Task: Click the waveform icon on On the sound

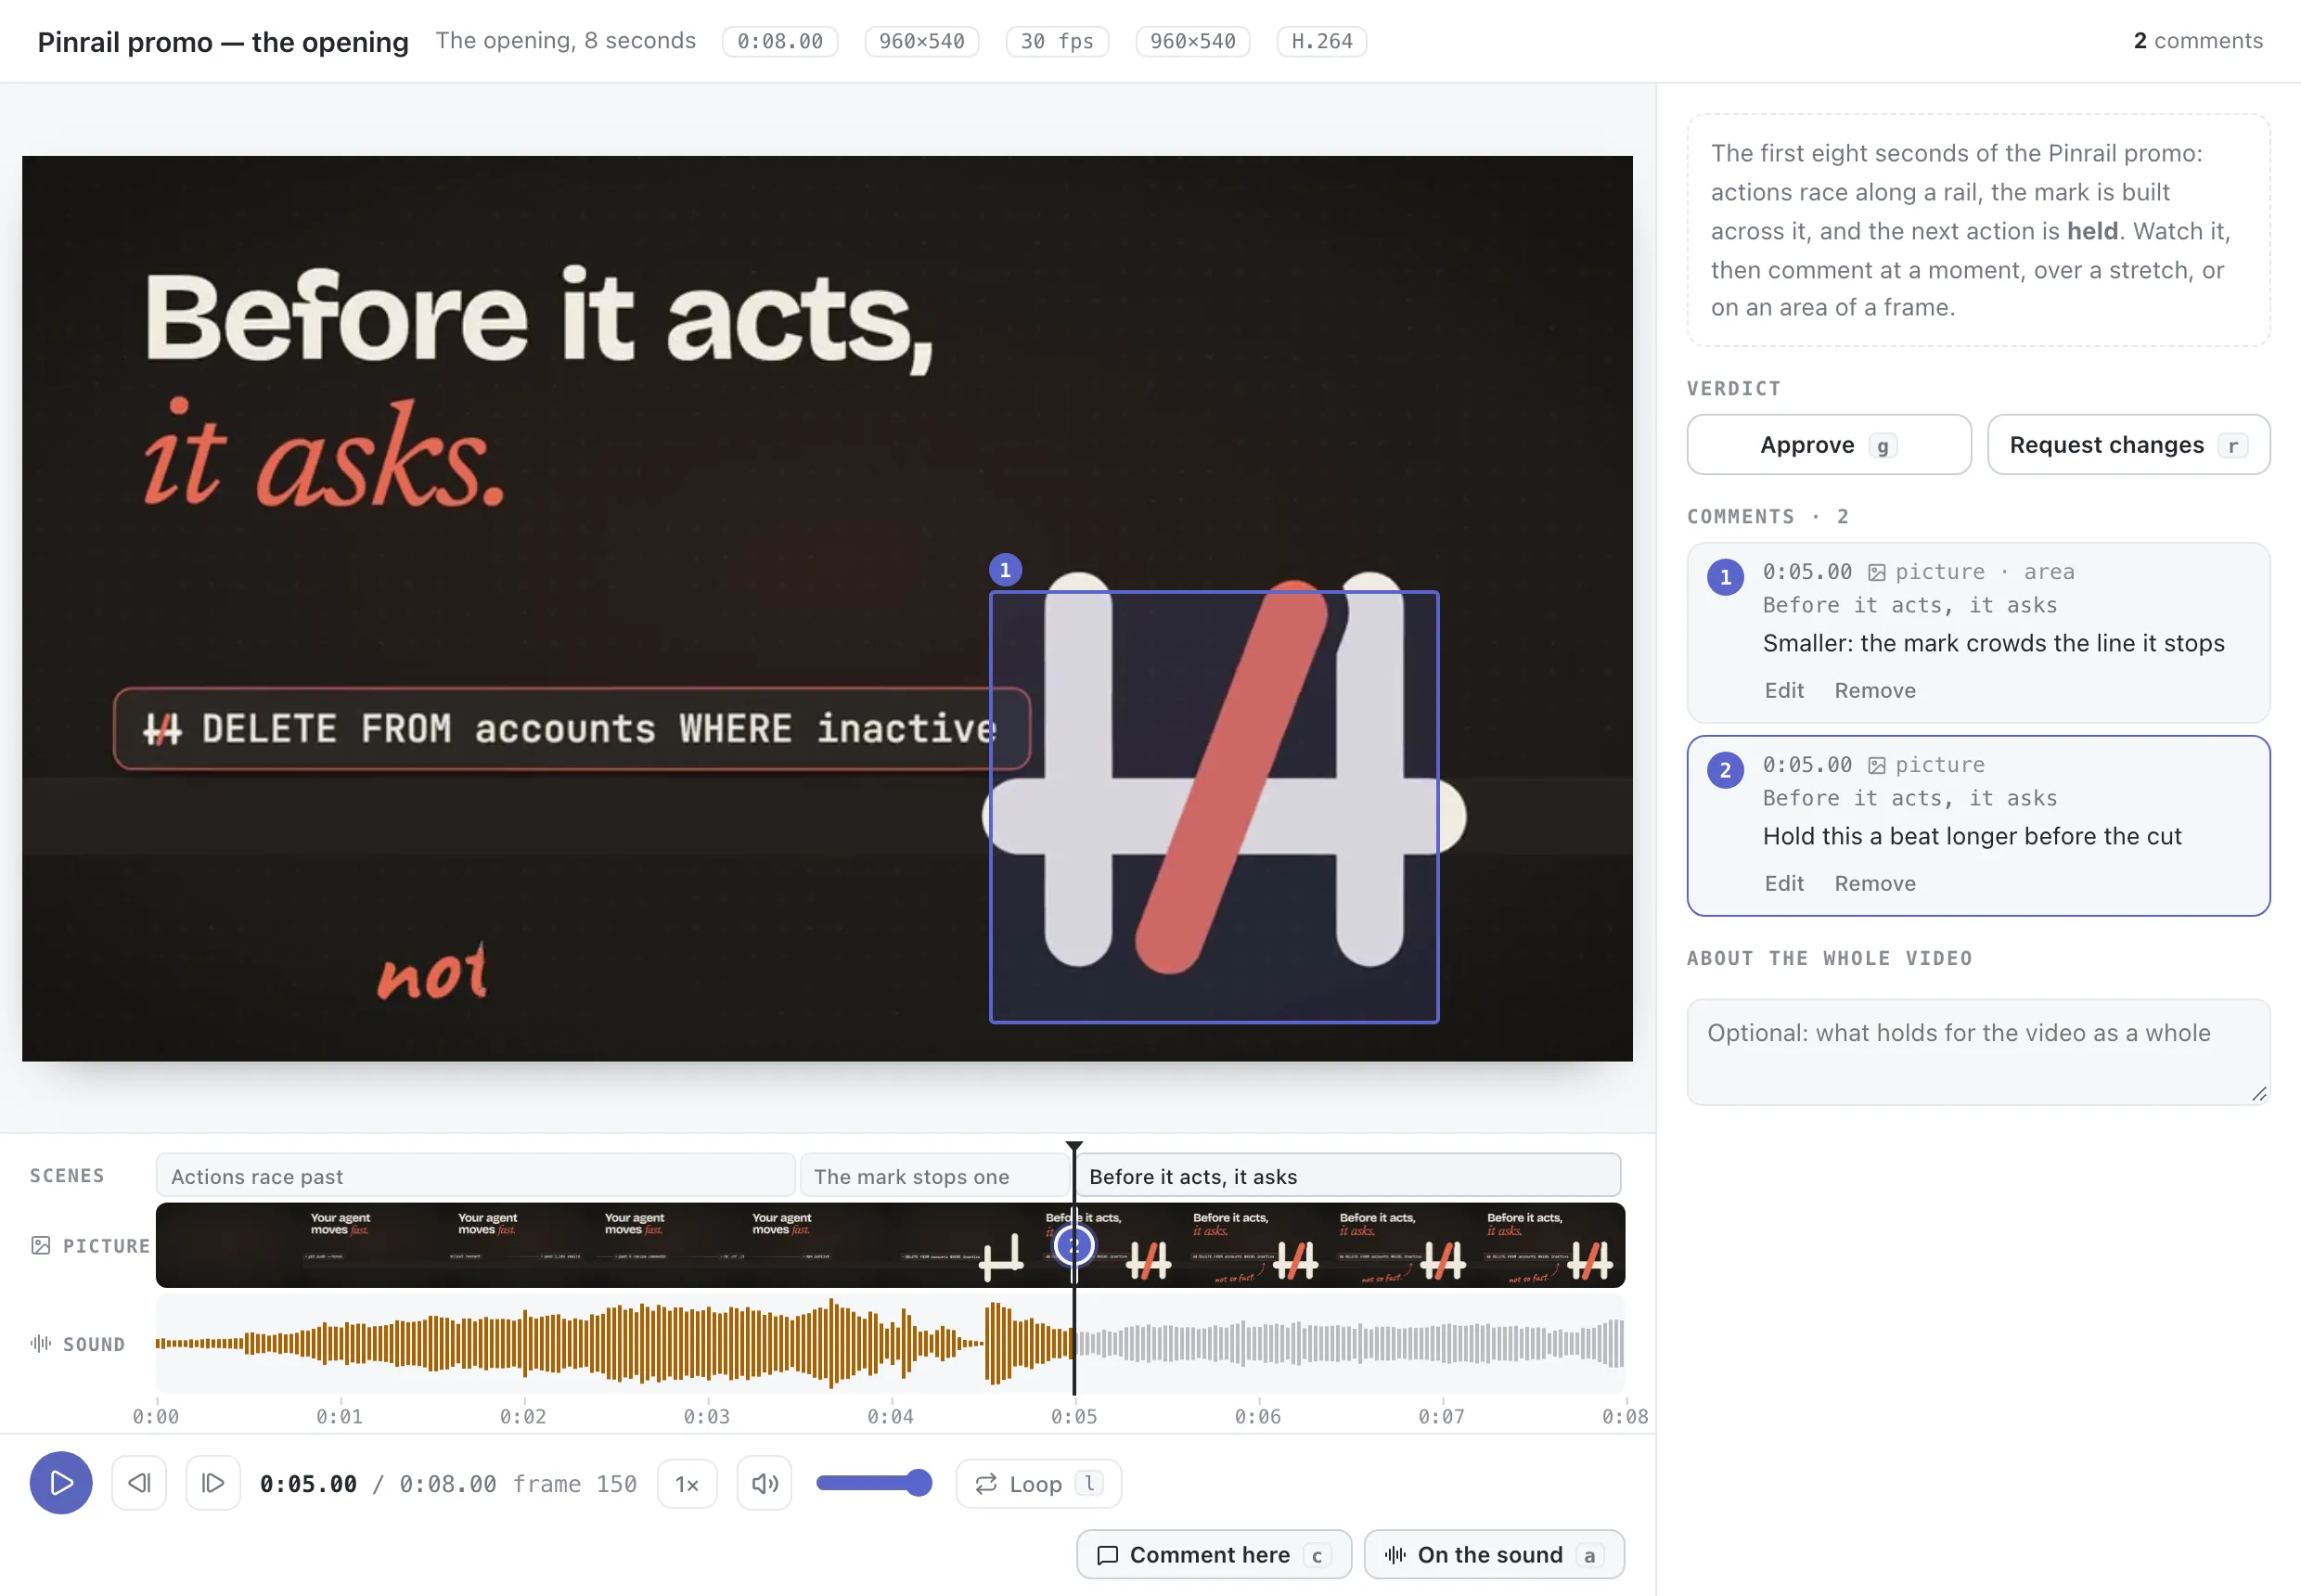Action: 1395,1554
